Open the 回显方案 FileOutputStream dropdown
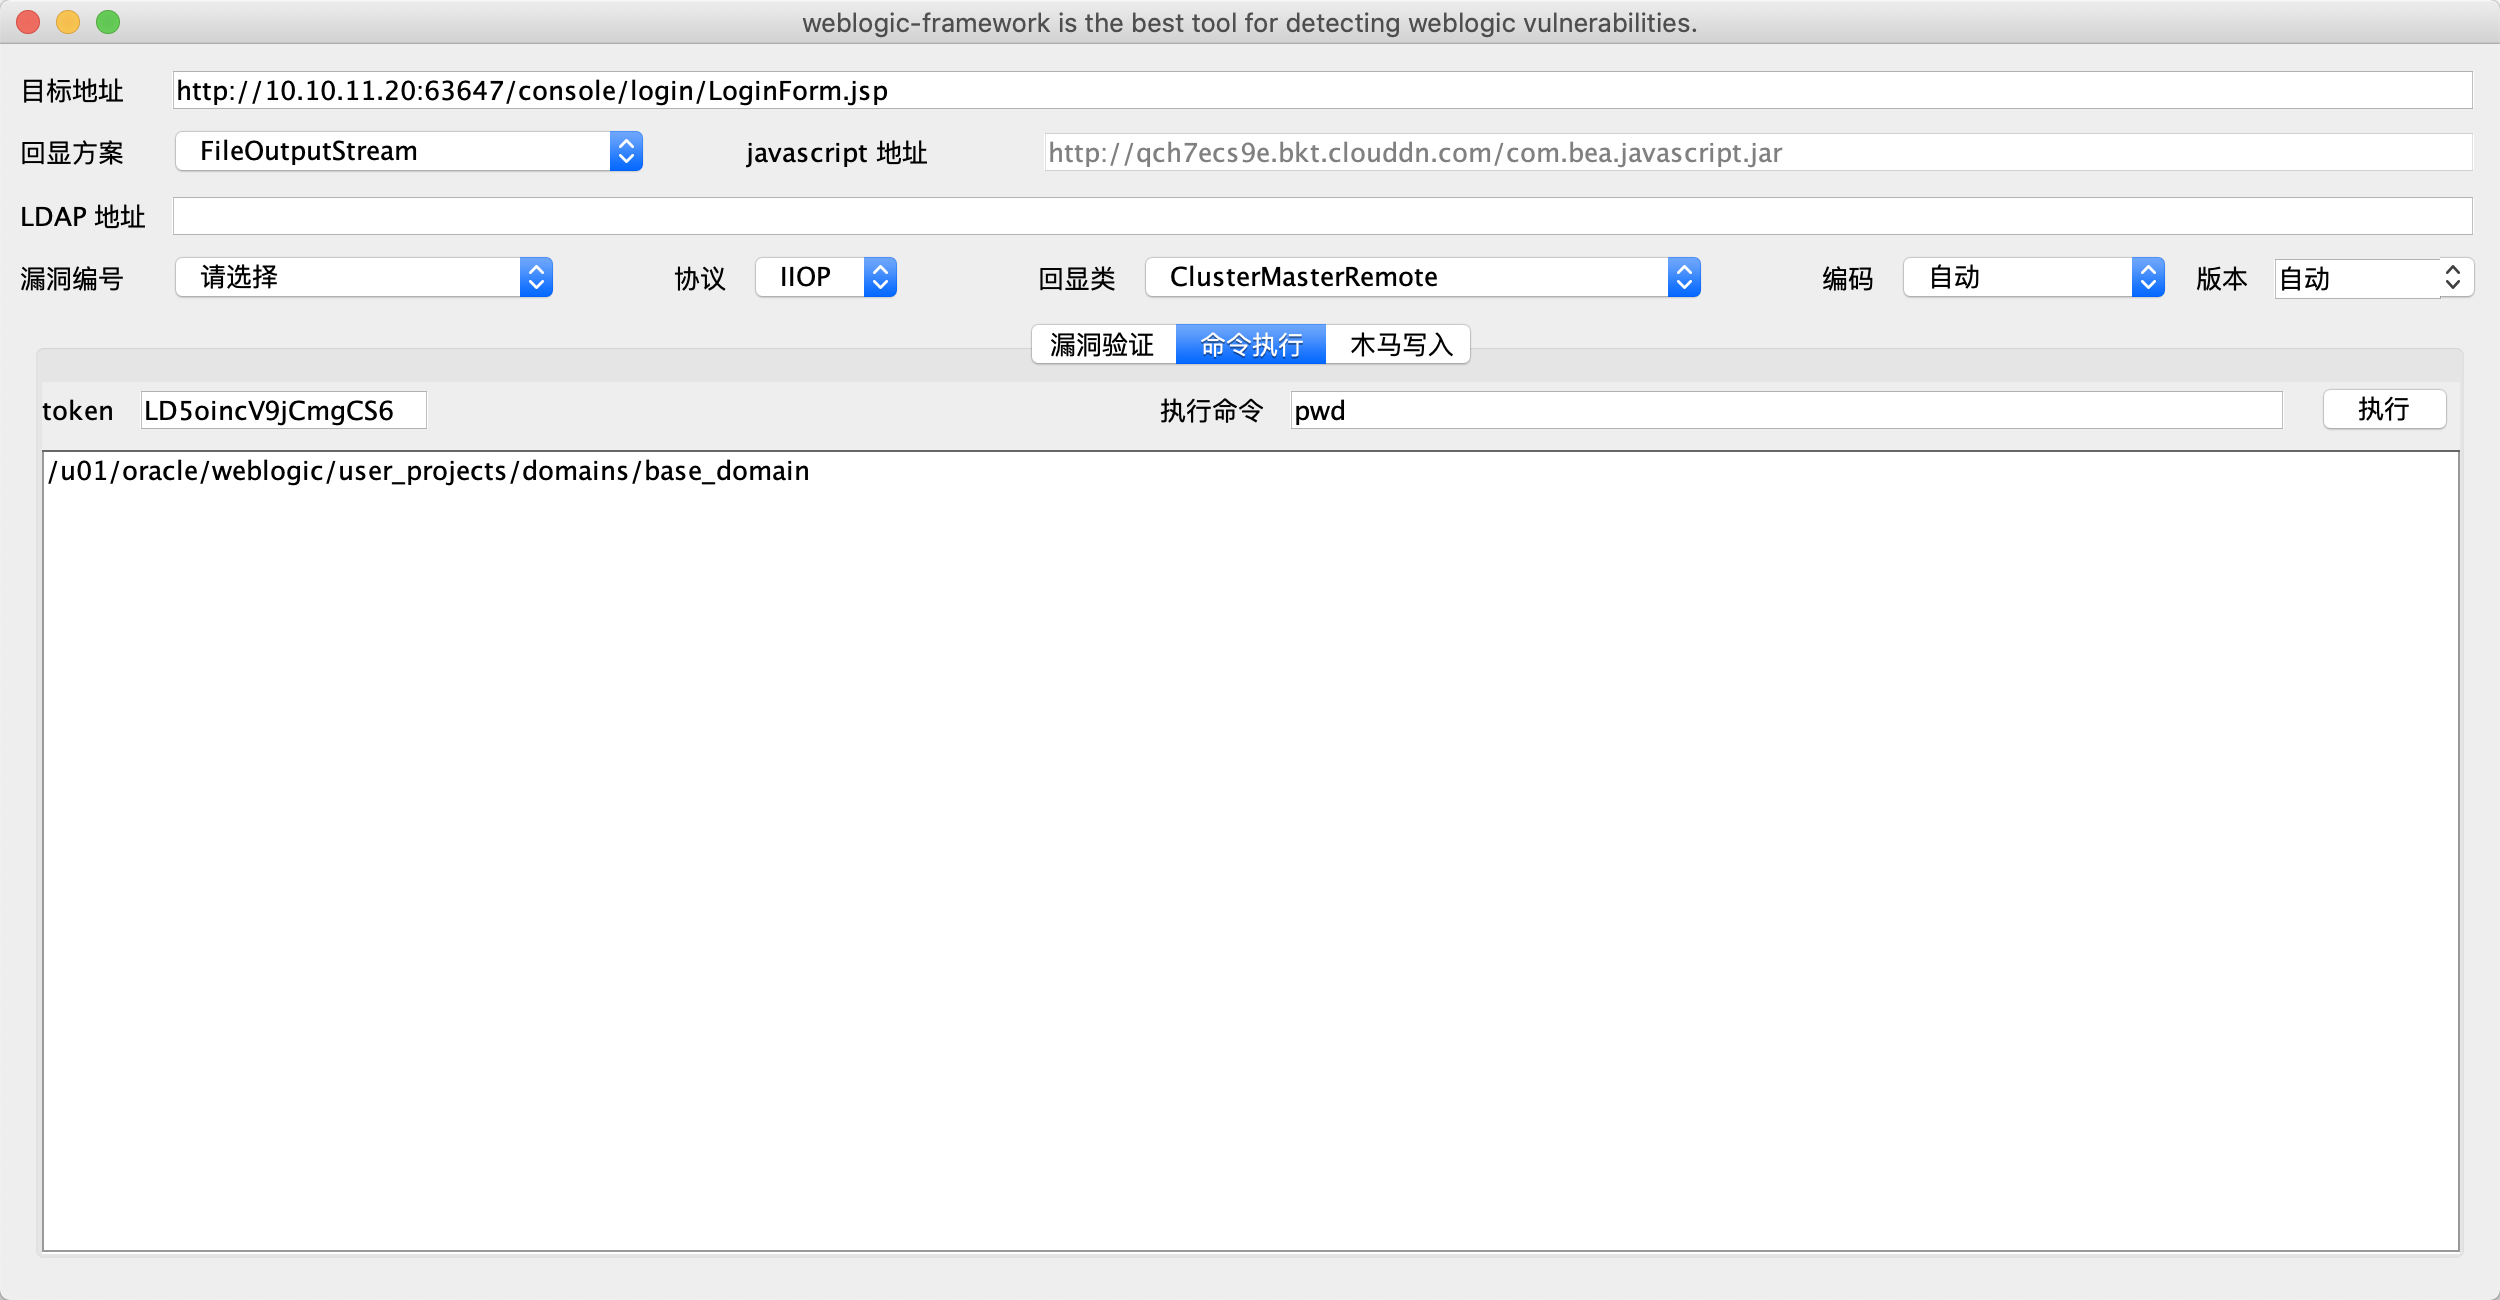The image size is (2500, 1300). point(408,152)
